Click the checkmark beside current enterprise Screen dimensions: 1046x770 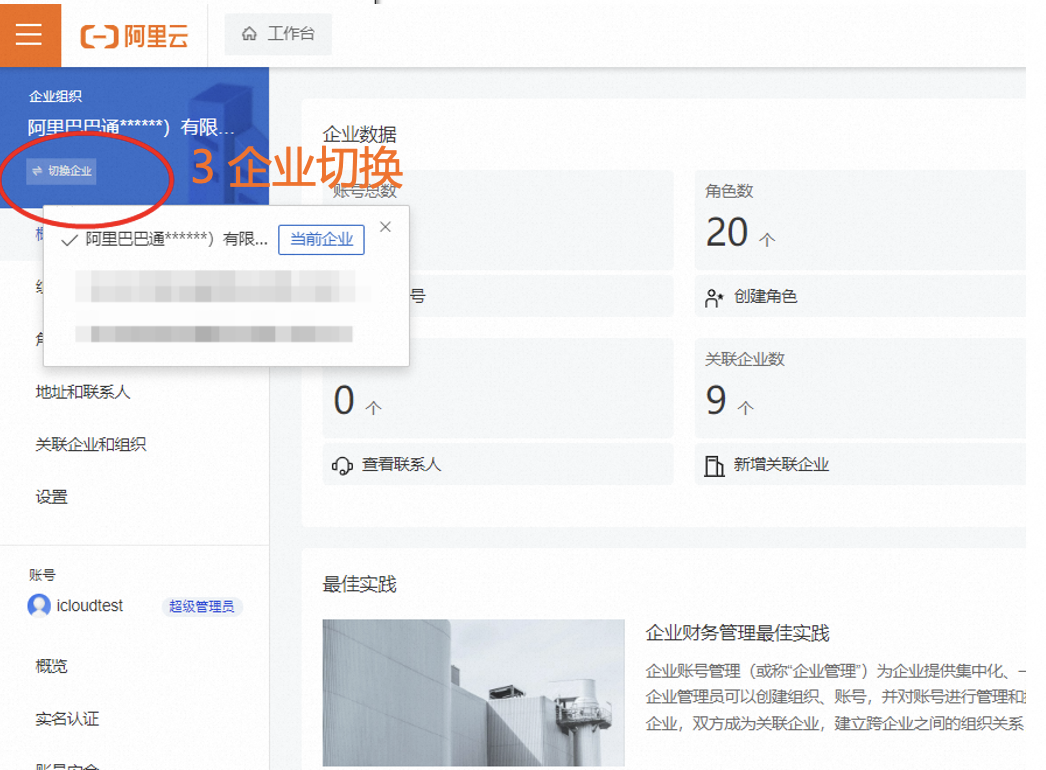[69, 240]
